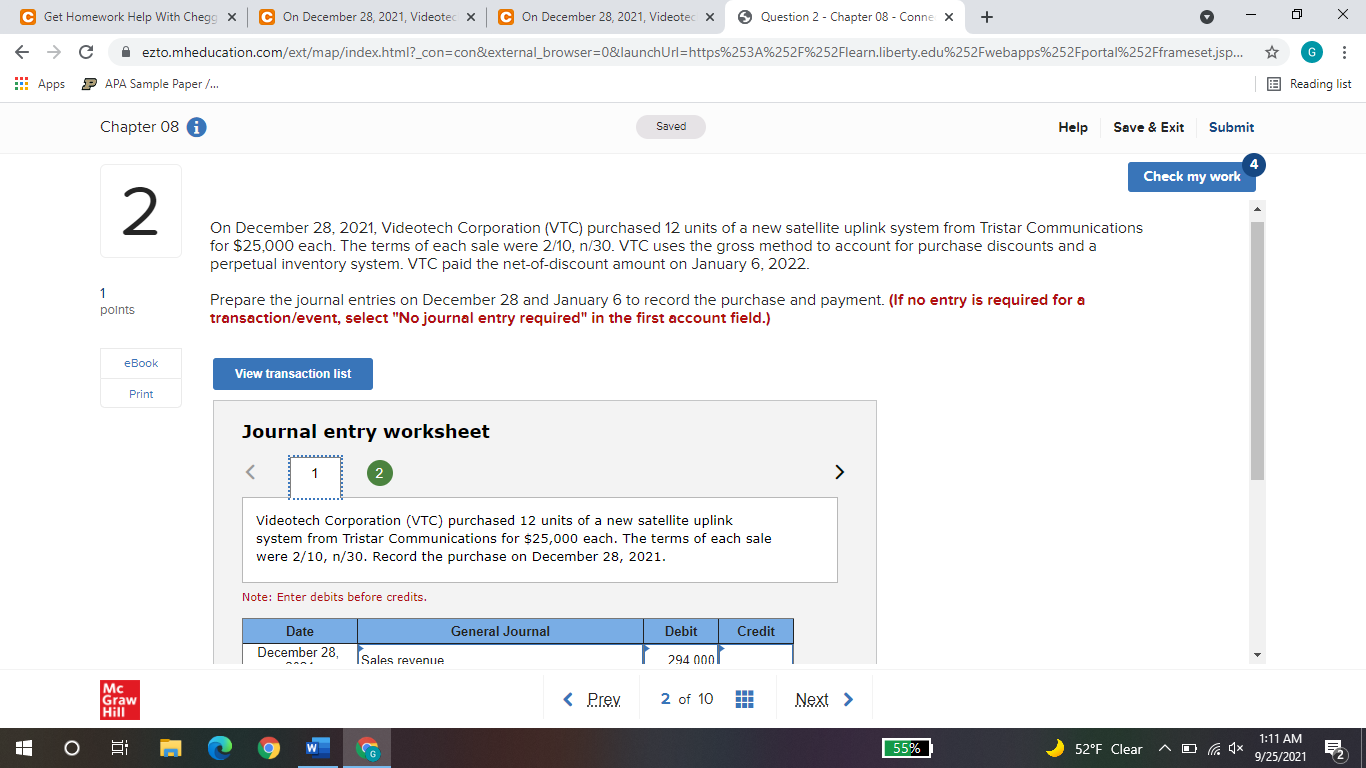Viewport: 1366px width, 768px height.
Task: Click View transaction list button
Action: click(293, 374)
